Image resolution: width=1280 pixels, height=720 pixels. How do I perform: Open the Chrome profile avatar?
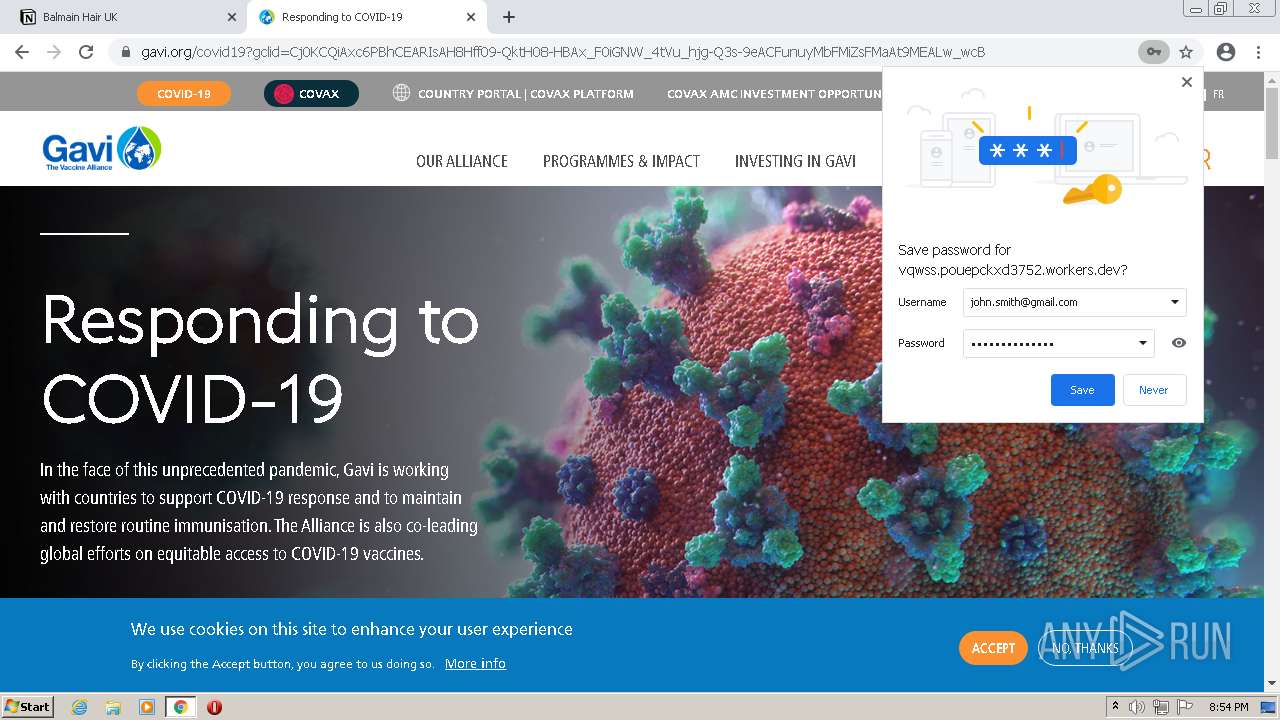point(1225,52)
